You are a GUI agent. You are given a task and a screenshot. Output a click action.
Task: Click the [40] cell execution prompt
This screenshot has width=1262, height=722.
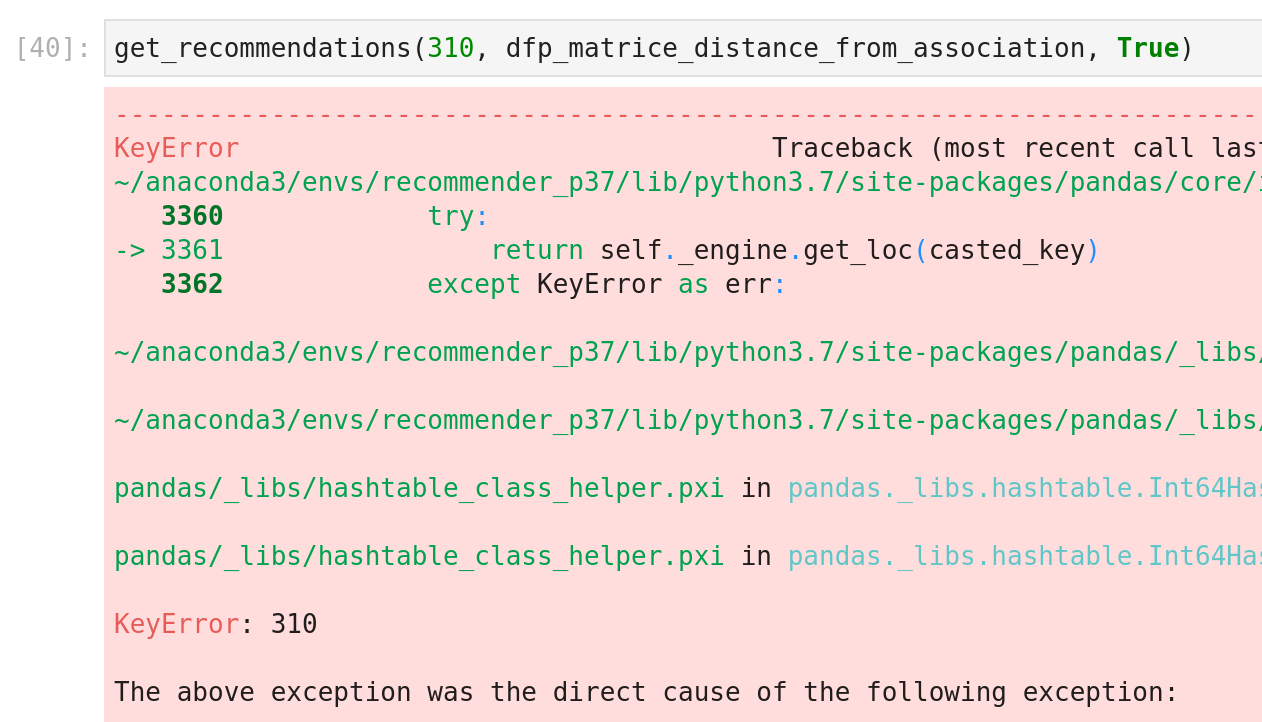click(53, 48)
